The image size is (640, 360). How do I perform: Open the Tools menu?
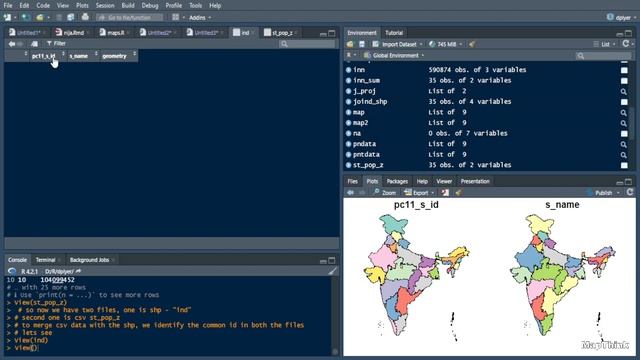pos(196,6)
